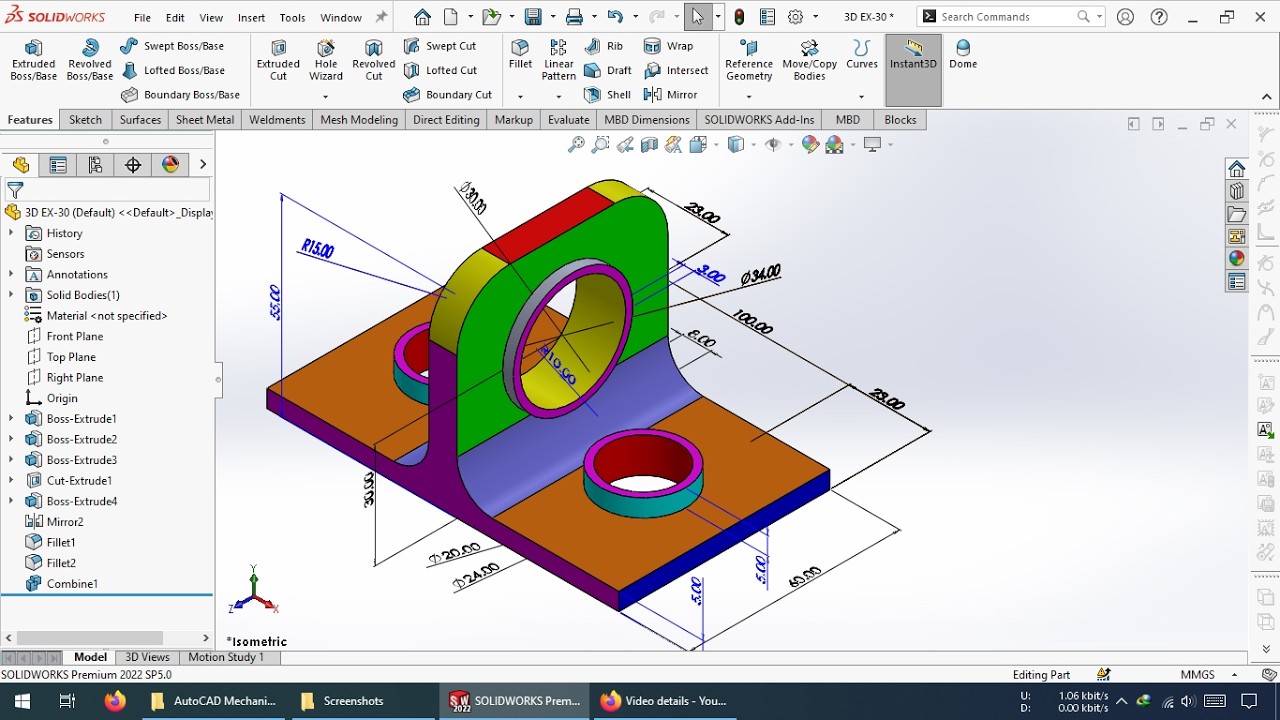The height and width of the screenshot is (720, 1280).
Task: Open the Video details Firefox window
Action: (x=663, y=701)
